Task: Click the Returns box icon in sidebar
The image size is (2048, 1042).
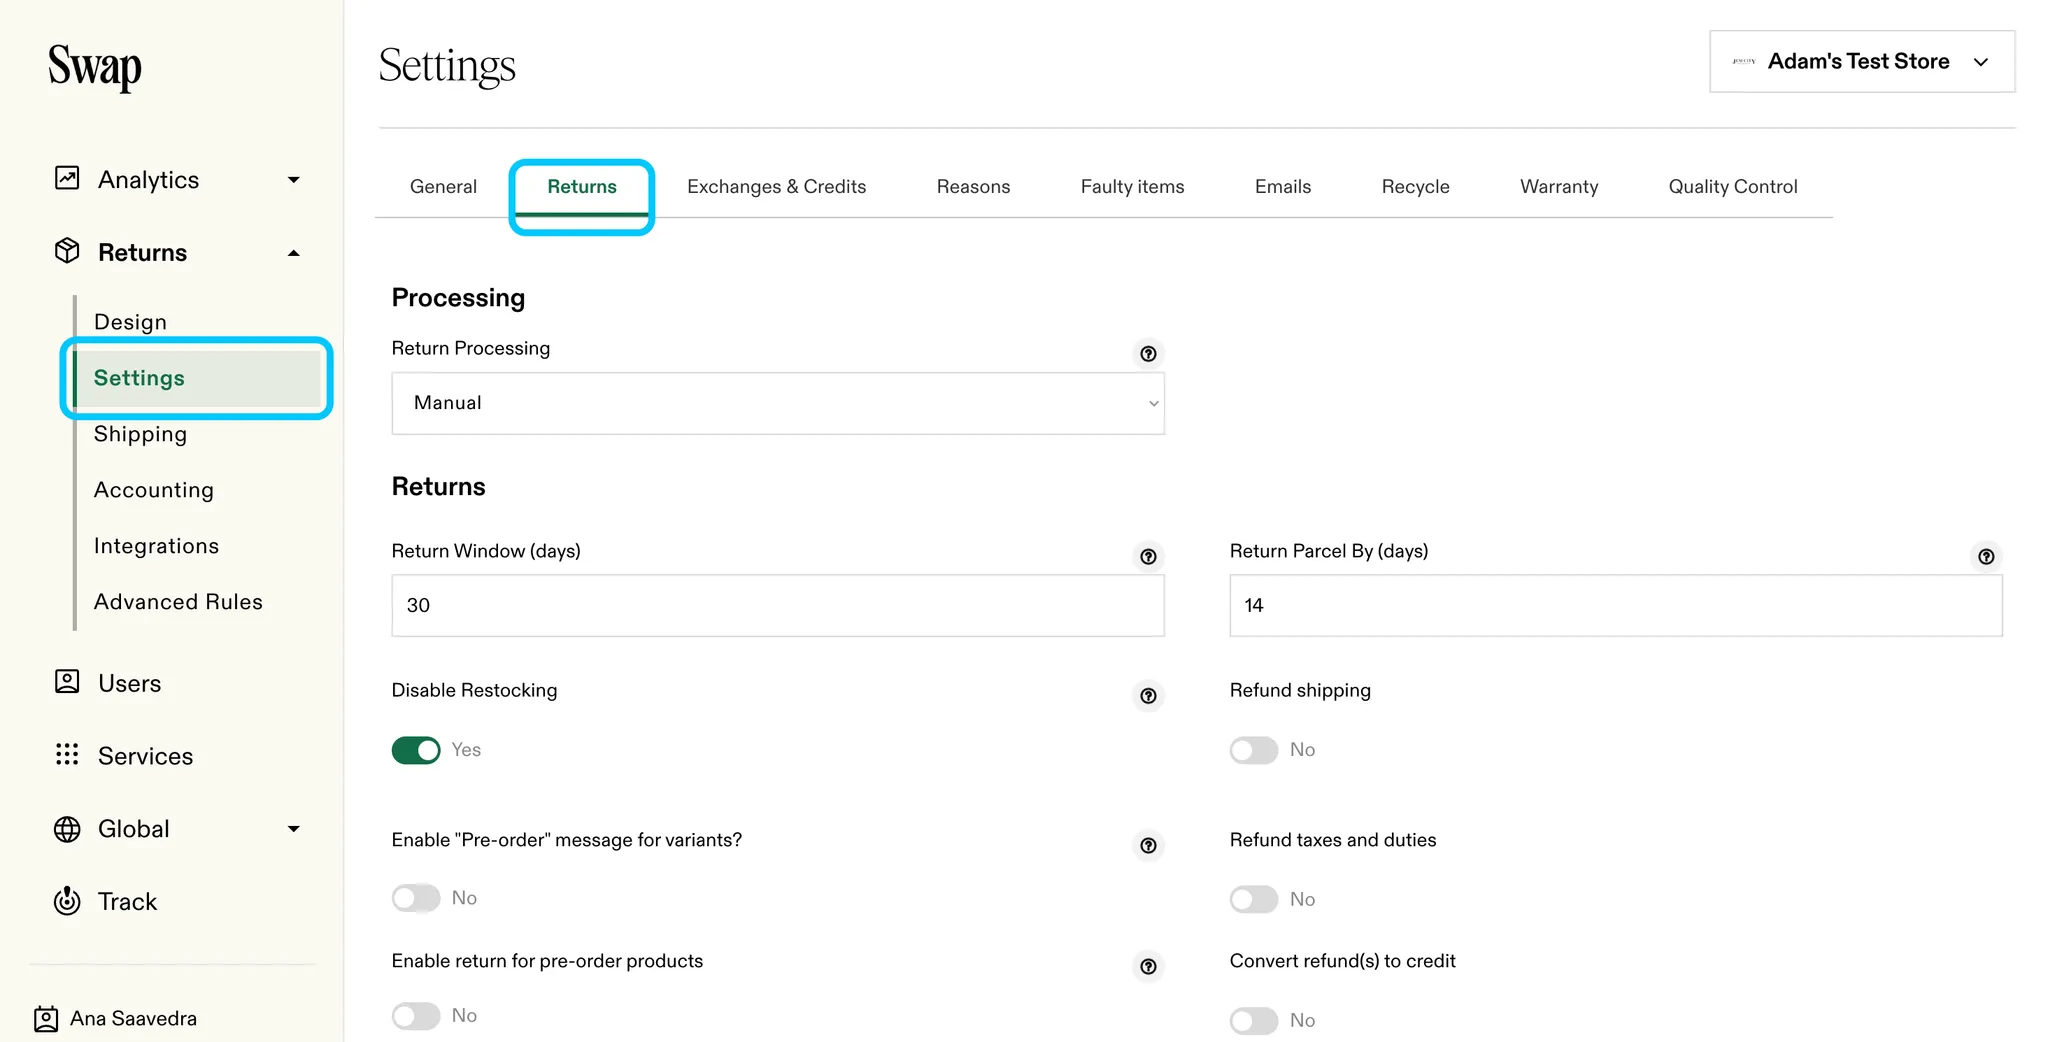Action: (x=67, y=251)
